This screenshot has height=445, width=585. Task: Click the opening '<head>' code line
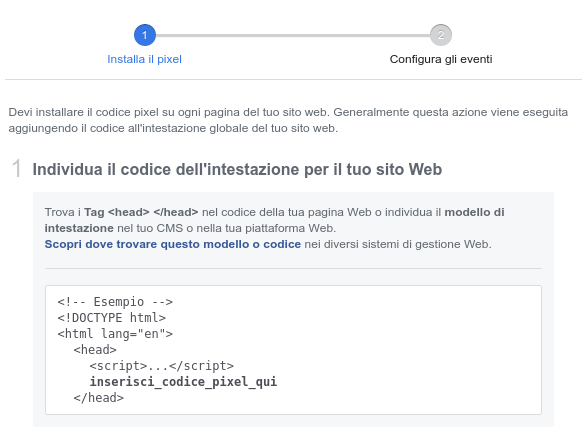click(x=95, y=350)
